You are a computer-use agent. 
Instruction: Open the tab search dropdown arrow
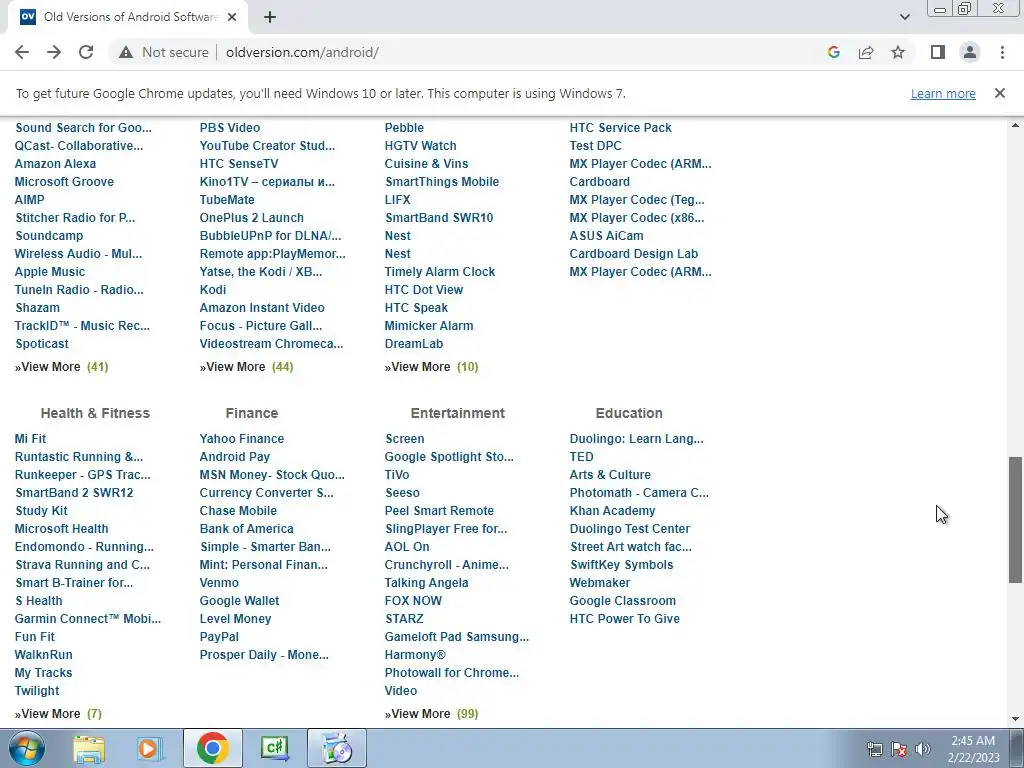[x=904, y=18]
